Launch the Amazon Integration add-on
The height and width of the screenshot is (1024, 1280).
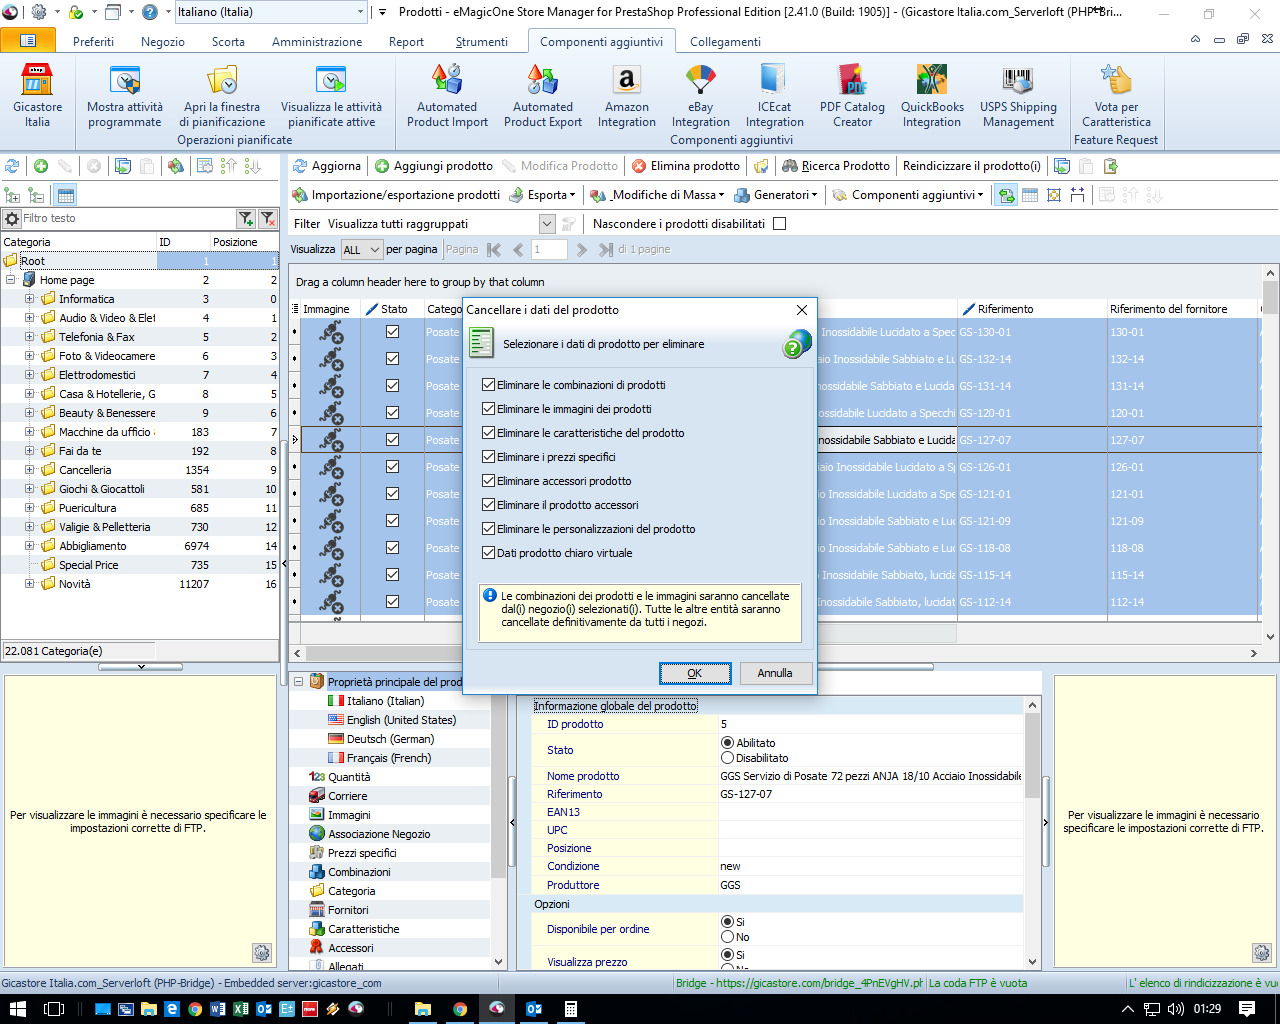coord(626,96)
